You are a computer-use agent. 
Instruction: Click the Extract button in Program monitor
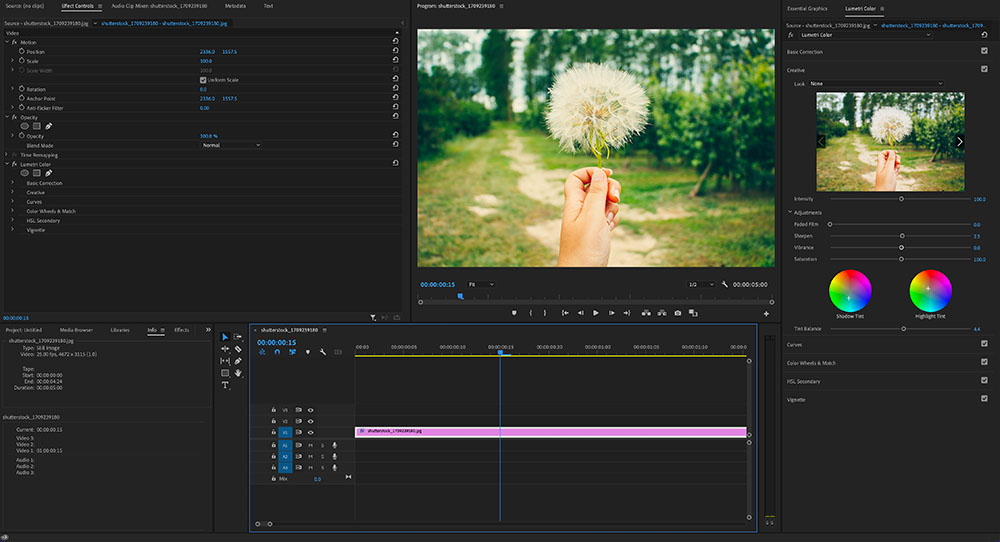662,313
